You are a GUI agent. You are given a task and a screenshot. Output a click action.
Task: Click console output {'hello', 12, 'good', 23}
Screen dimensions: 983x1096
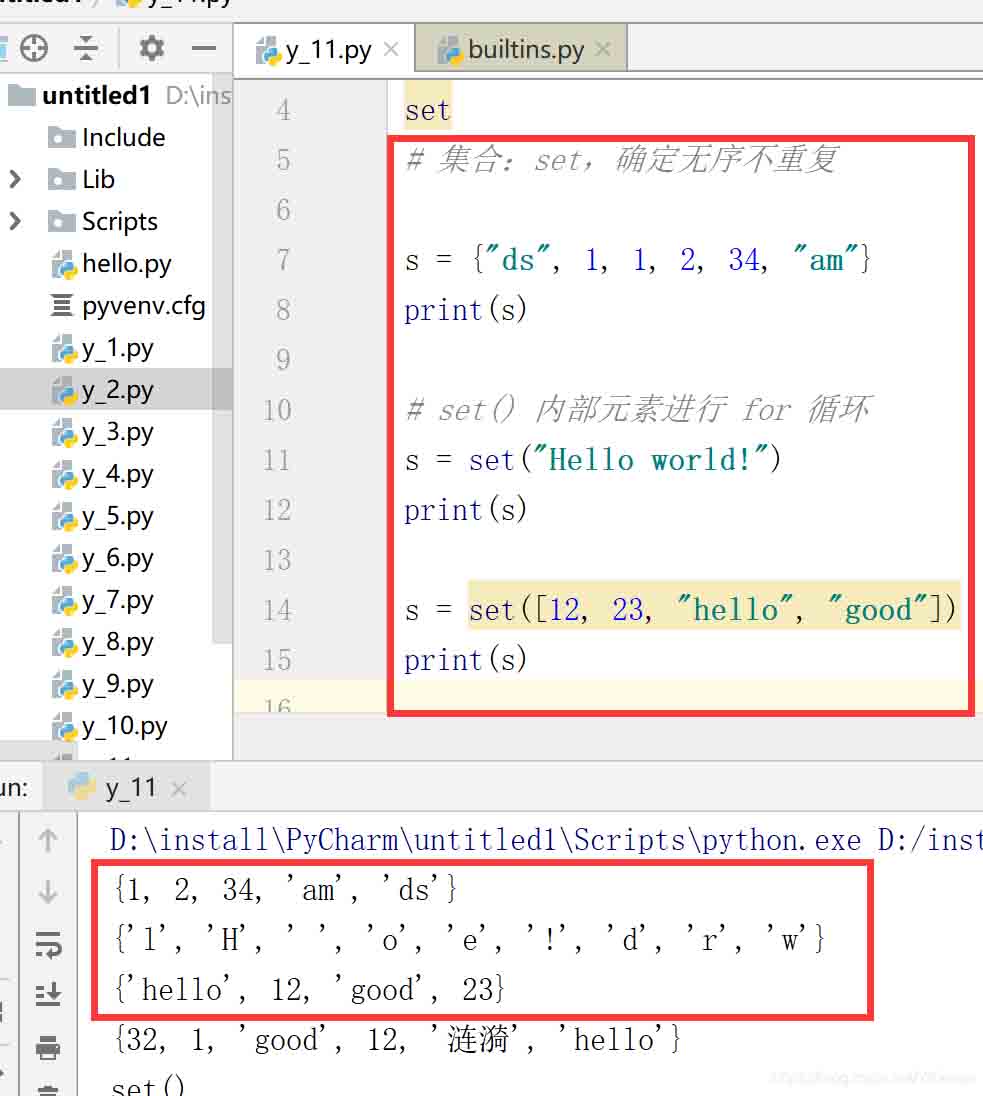[310, 990]
